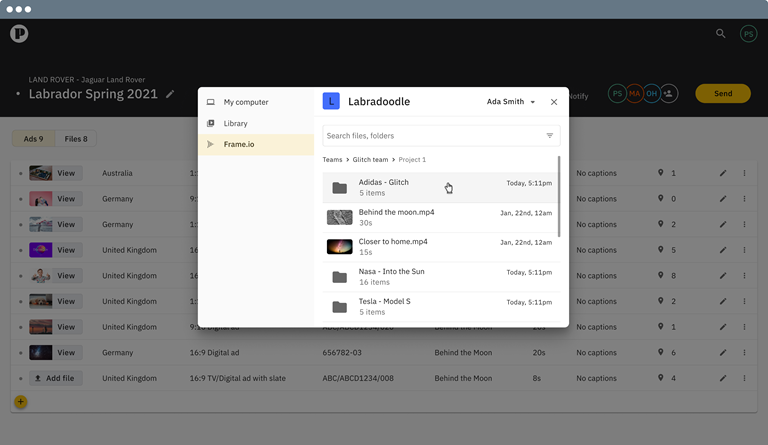Edit campaign title with pencil icon
Image resolution: width=768 pixels, height=445 pixels.
(170, 94)
